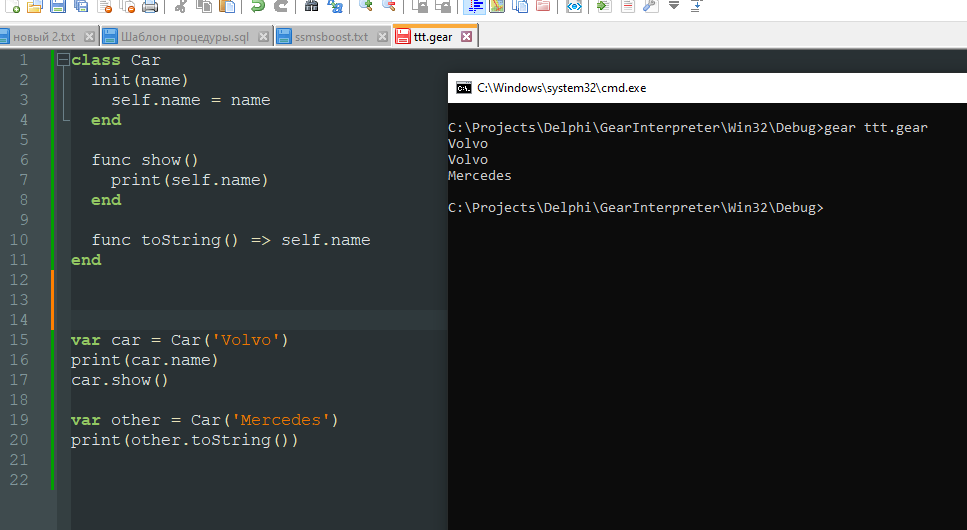
Task: Close the ttt.gear tab
Action: [467, 36]
